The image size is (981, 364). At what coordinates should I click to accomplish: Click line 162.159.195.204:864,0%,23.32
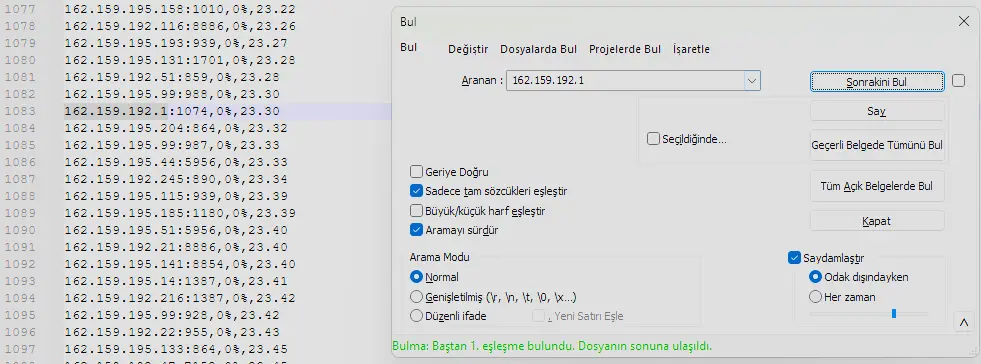pos(176,128)
